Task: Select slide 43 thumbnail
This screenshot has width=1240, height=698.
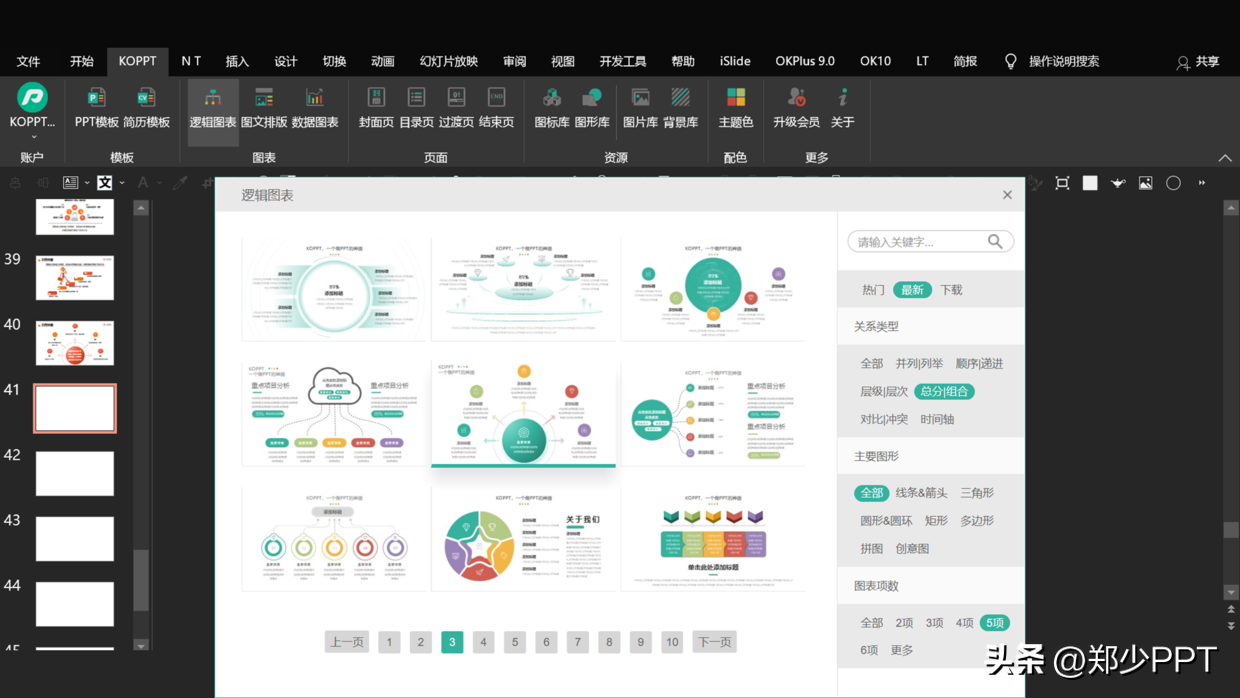Action: (75, 539)
